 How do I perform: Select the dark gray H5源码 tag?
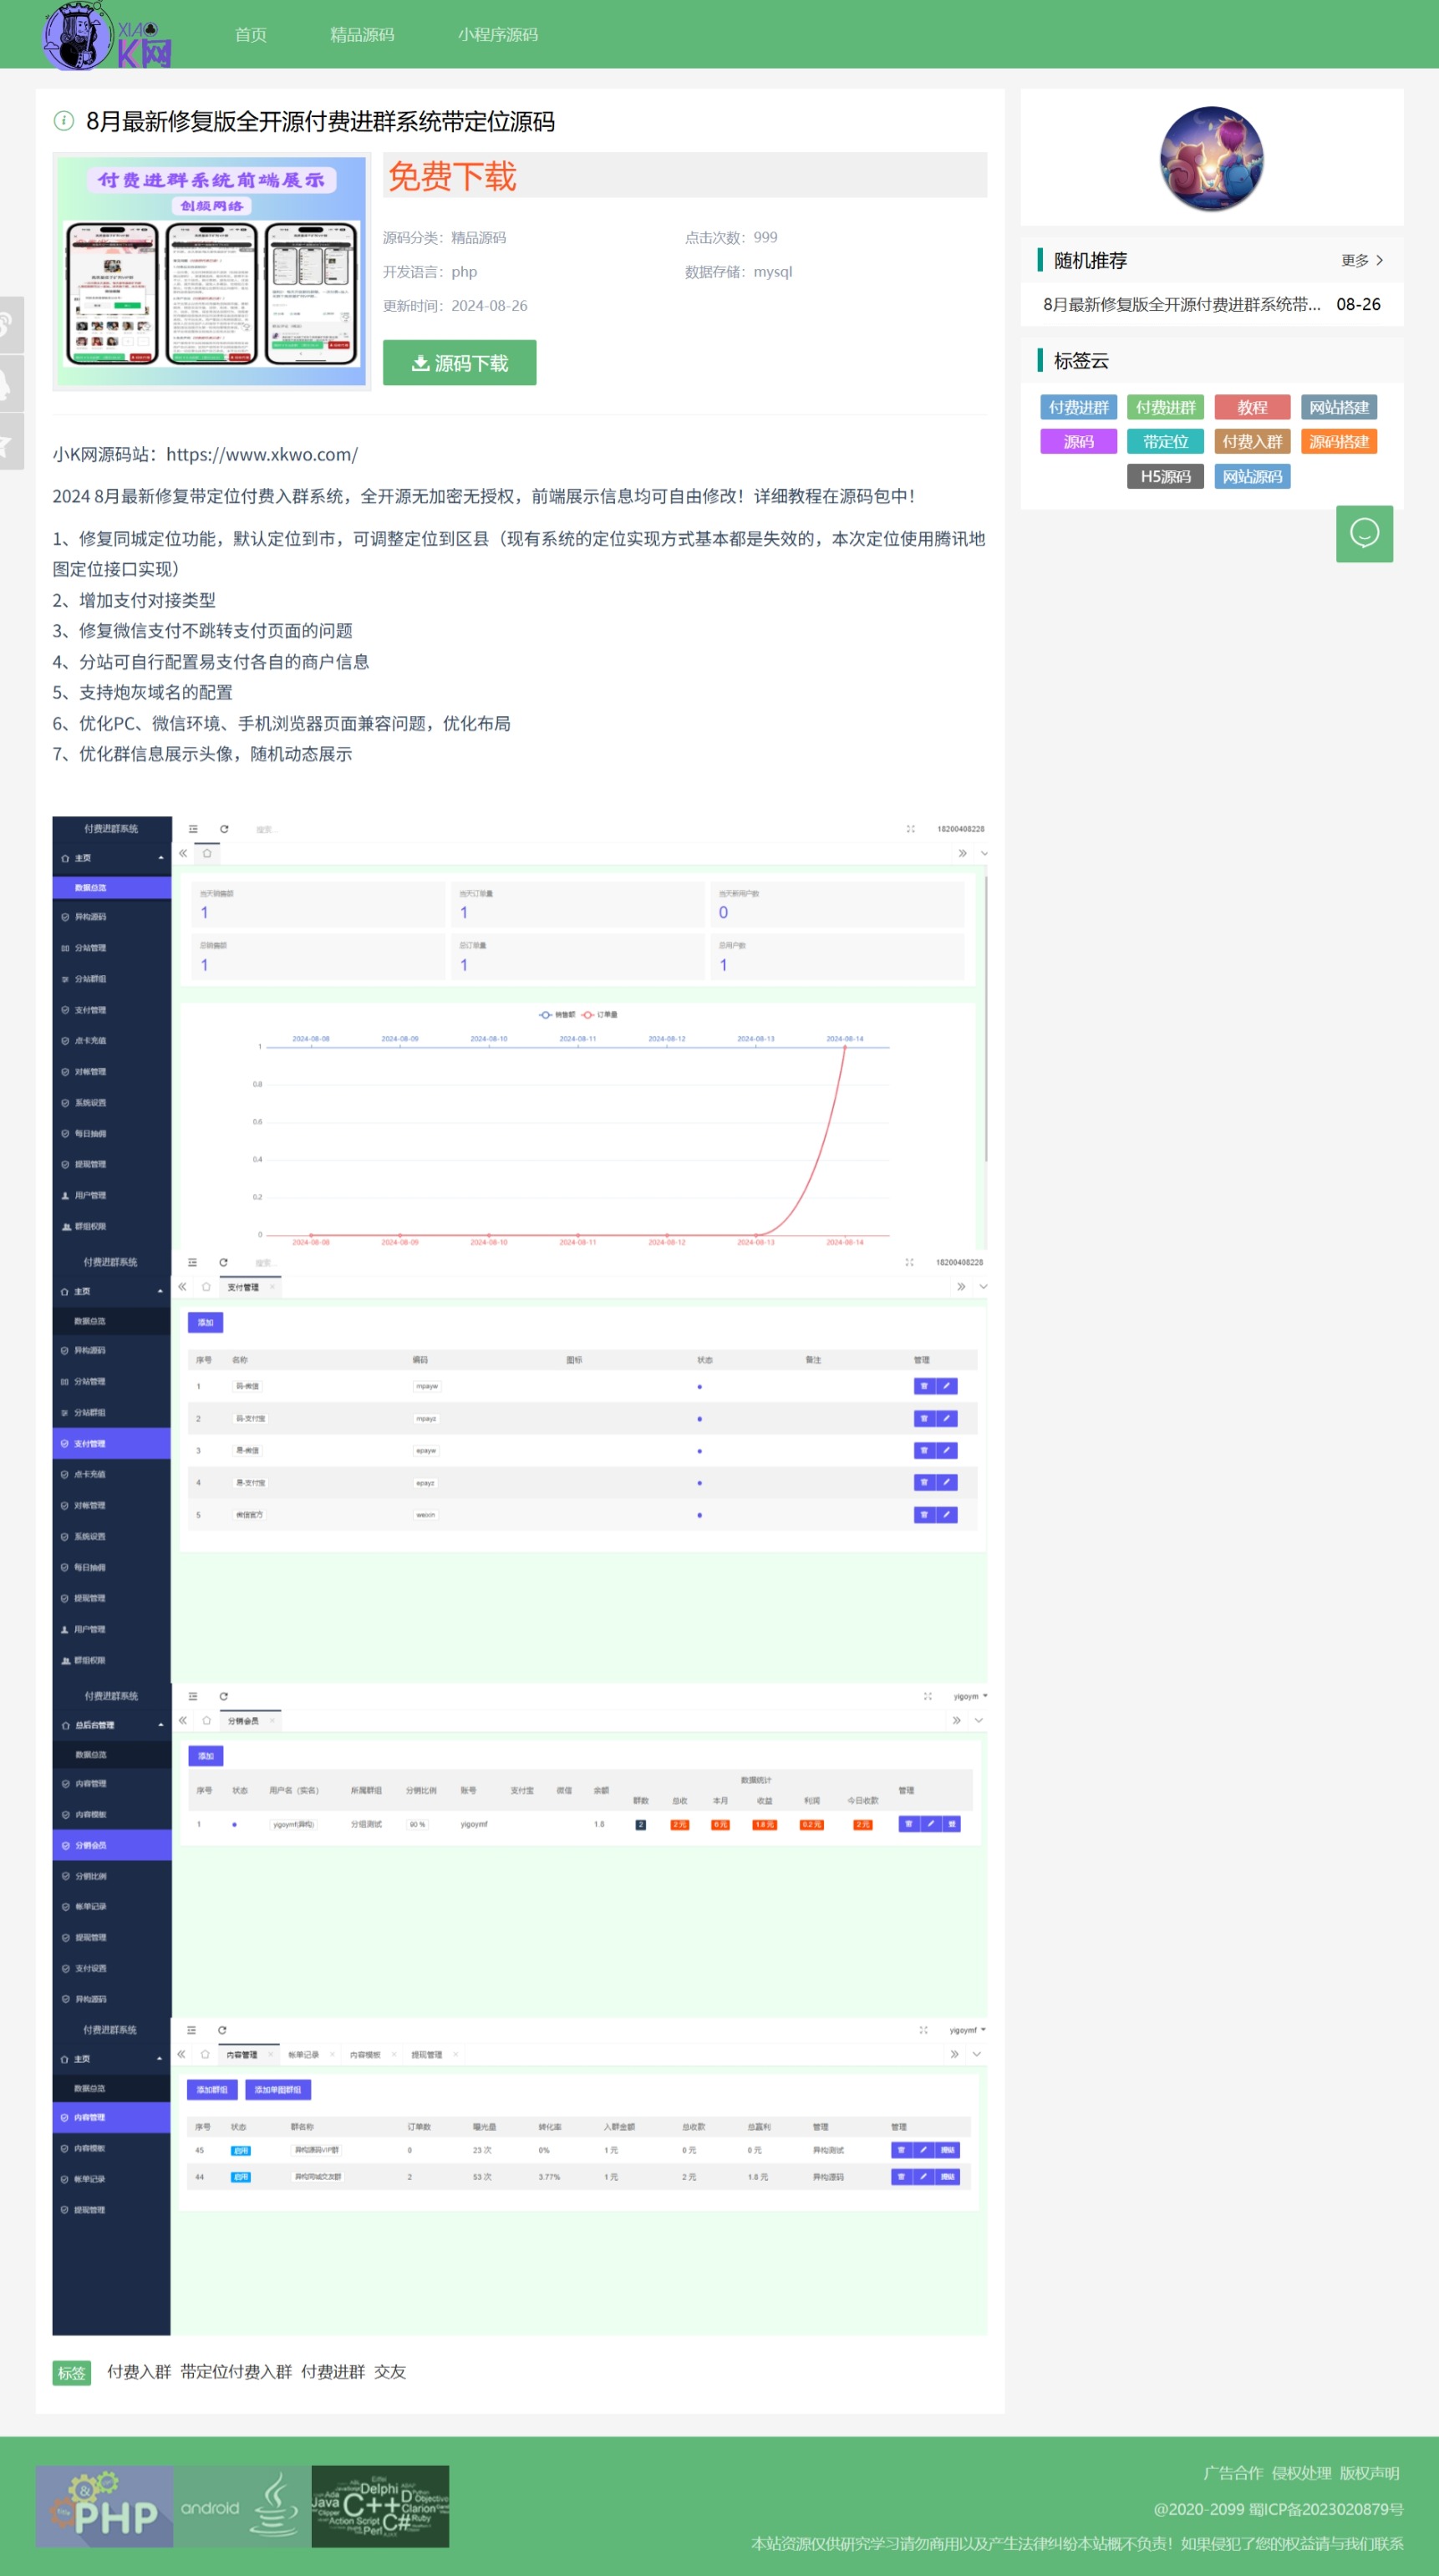pos(1165,476)
